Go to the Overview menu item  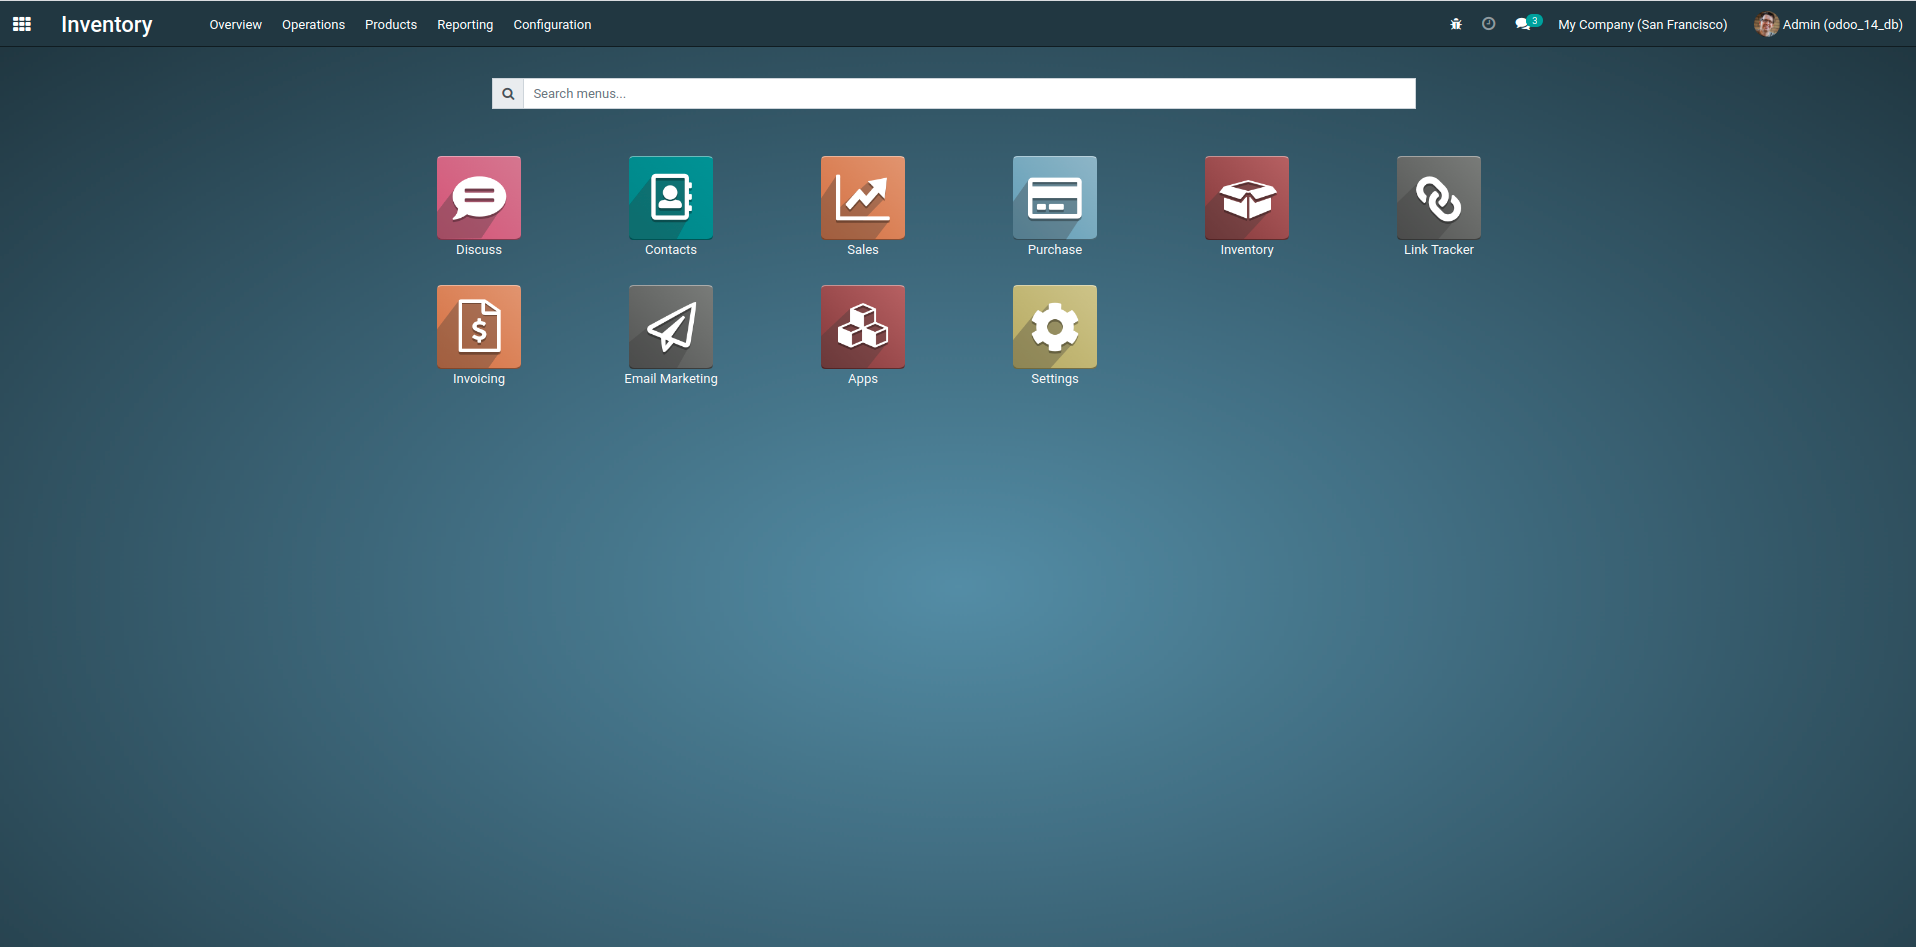click(235, 25)
